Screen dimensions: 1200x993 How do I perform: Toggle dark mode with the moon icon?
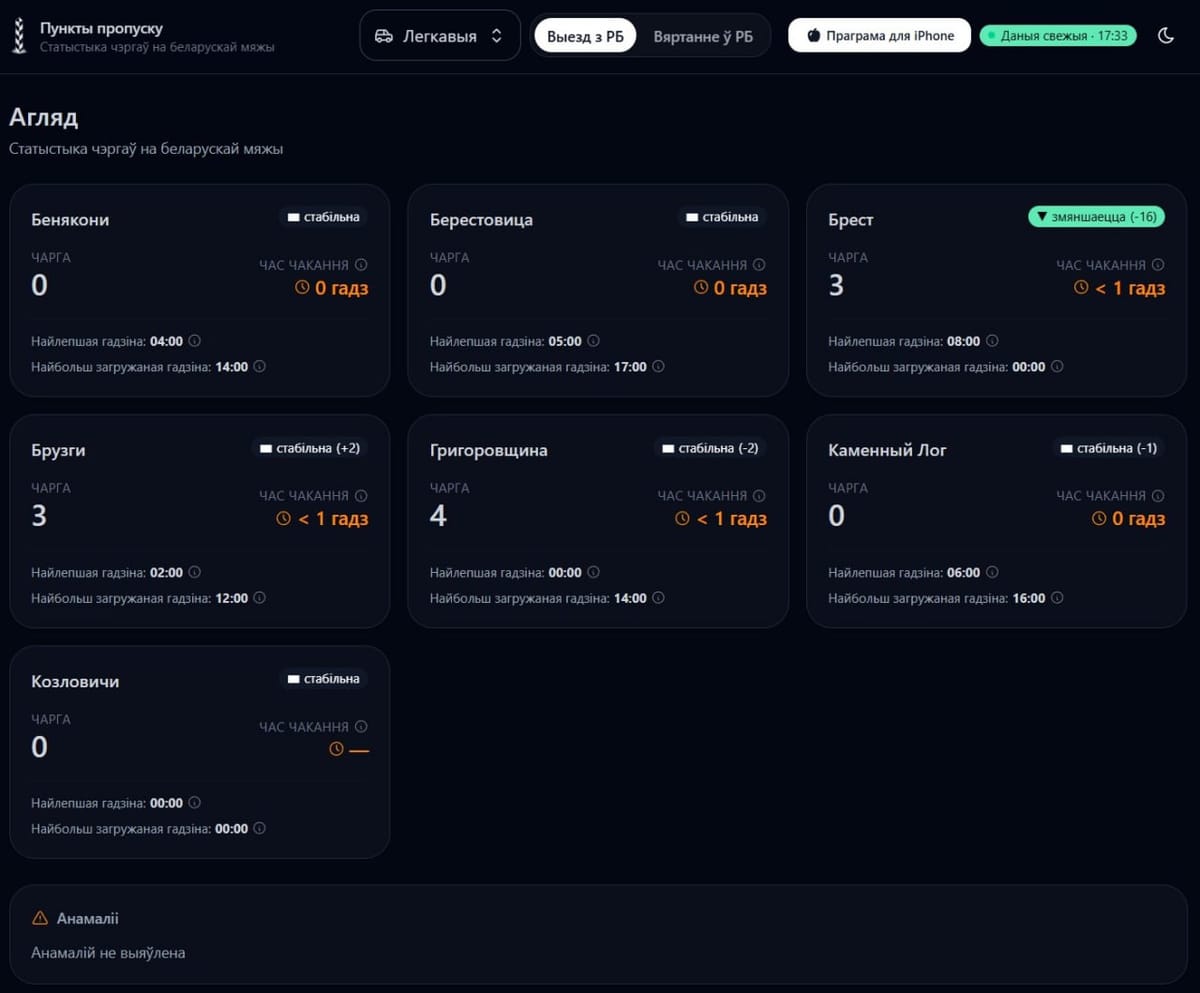(1165, 36)
